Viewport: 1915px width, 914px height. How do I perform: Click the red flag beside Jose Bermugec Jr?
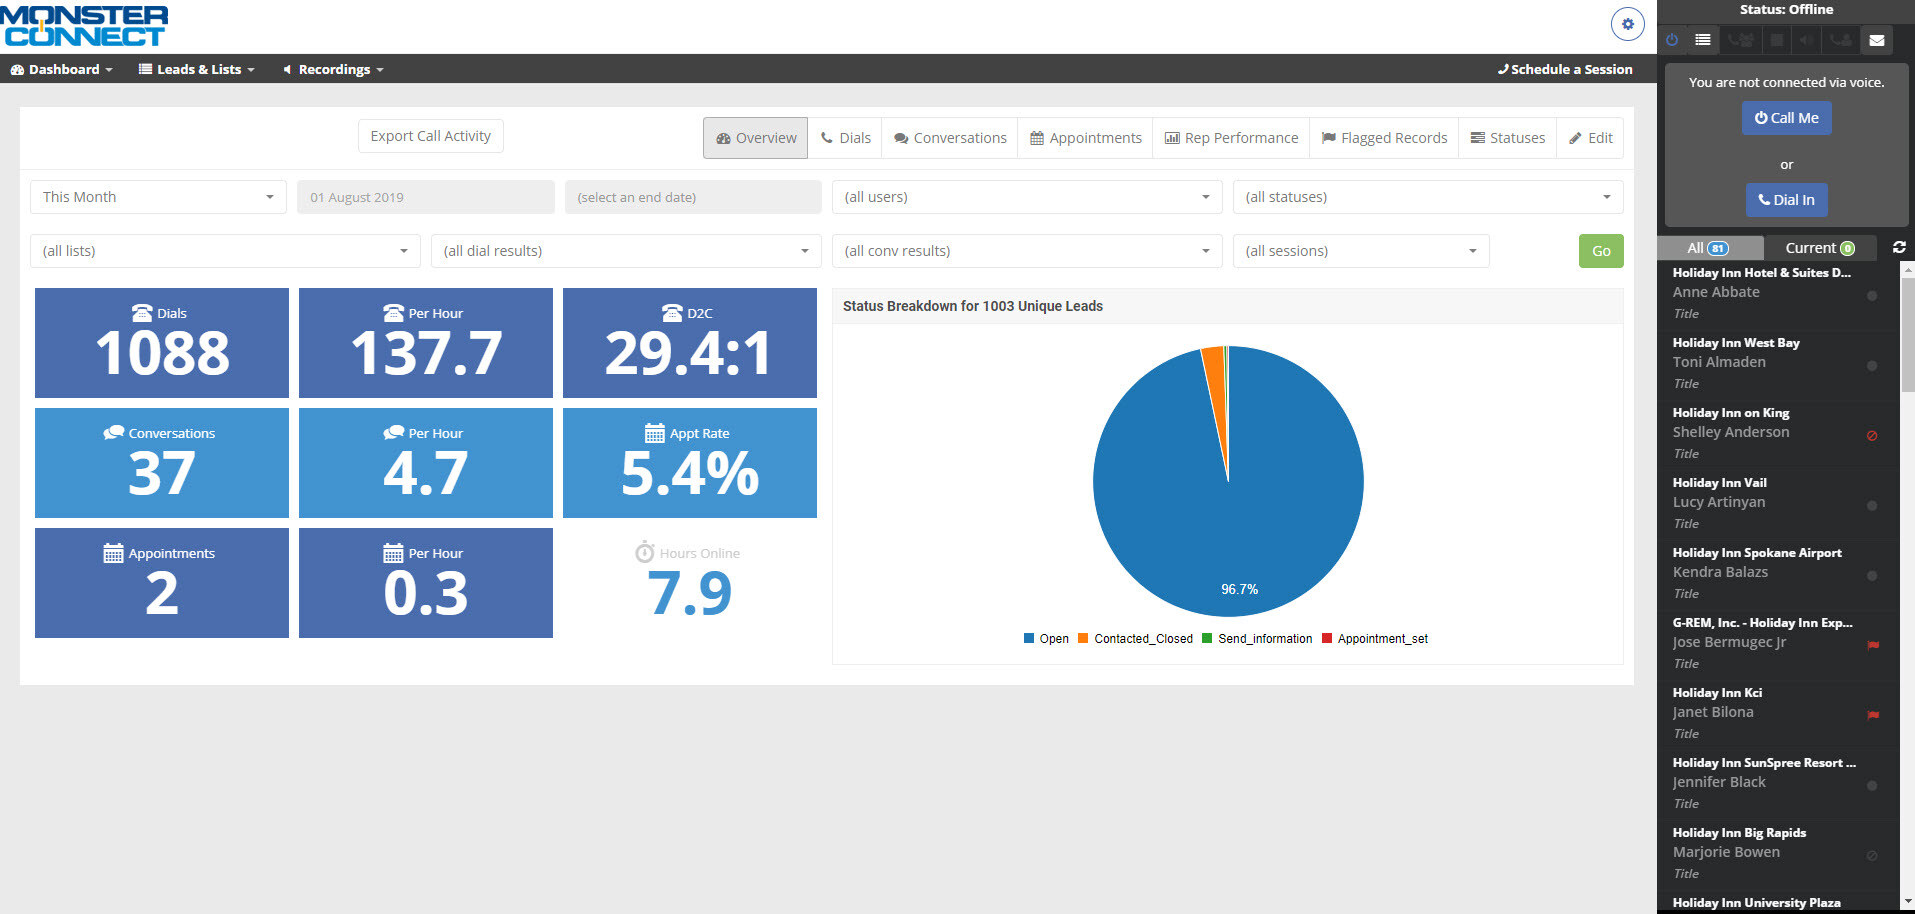coord(1873,645)
